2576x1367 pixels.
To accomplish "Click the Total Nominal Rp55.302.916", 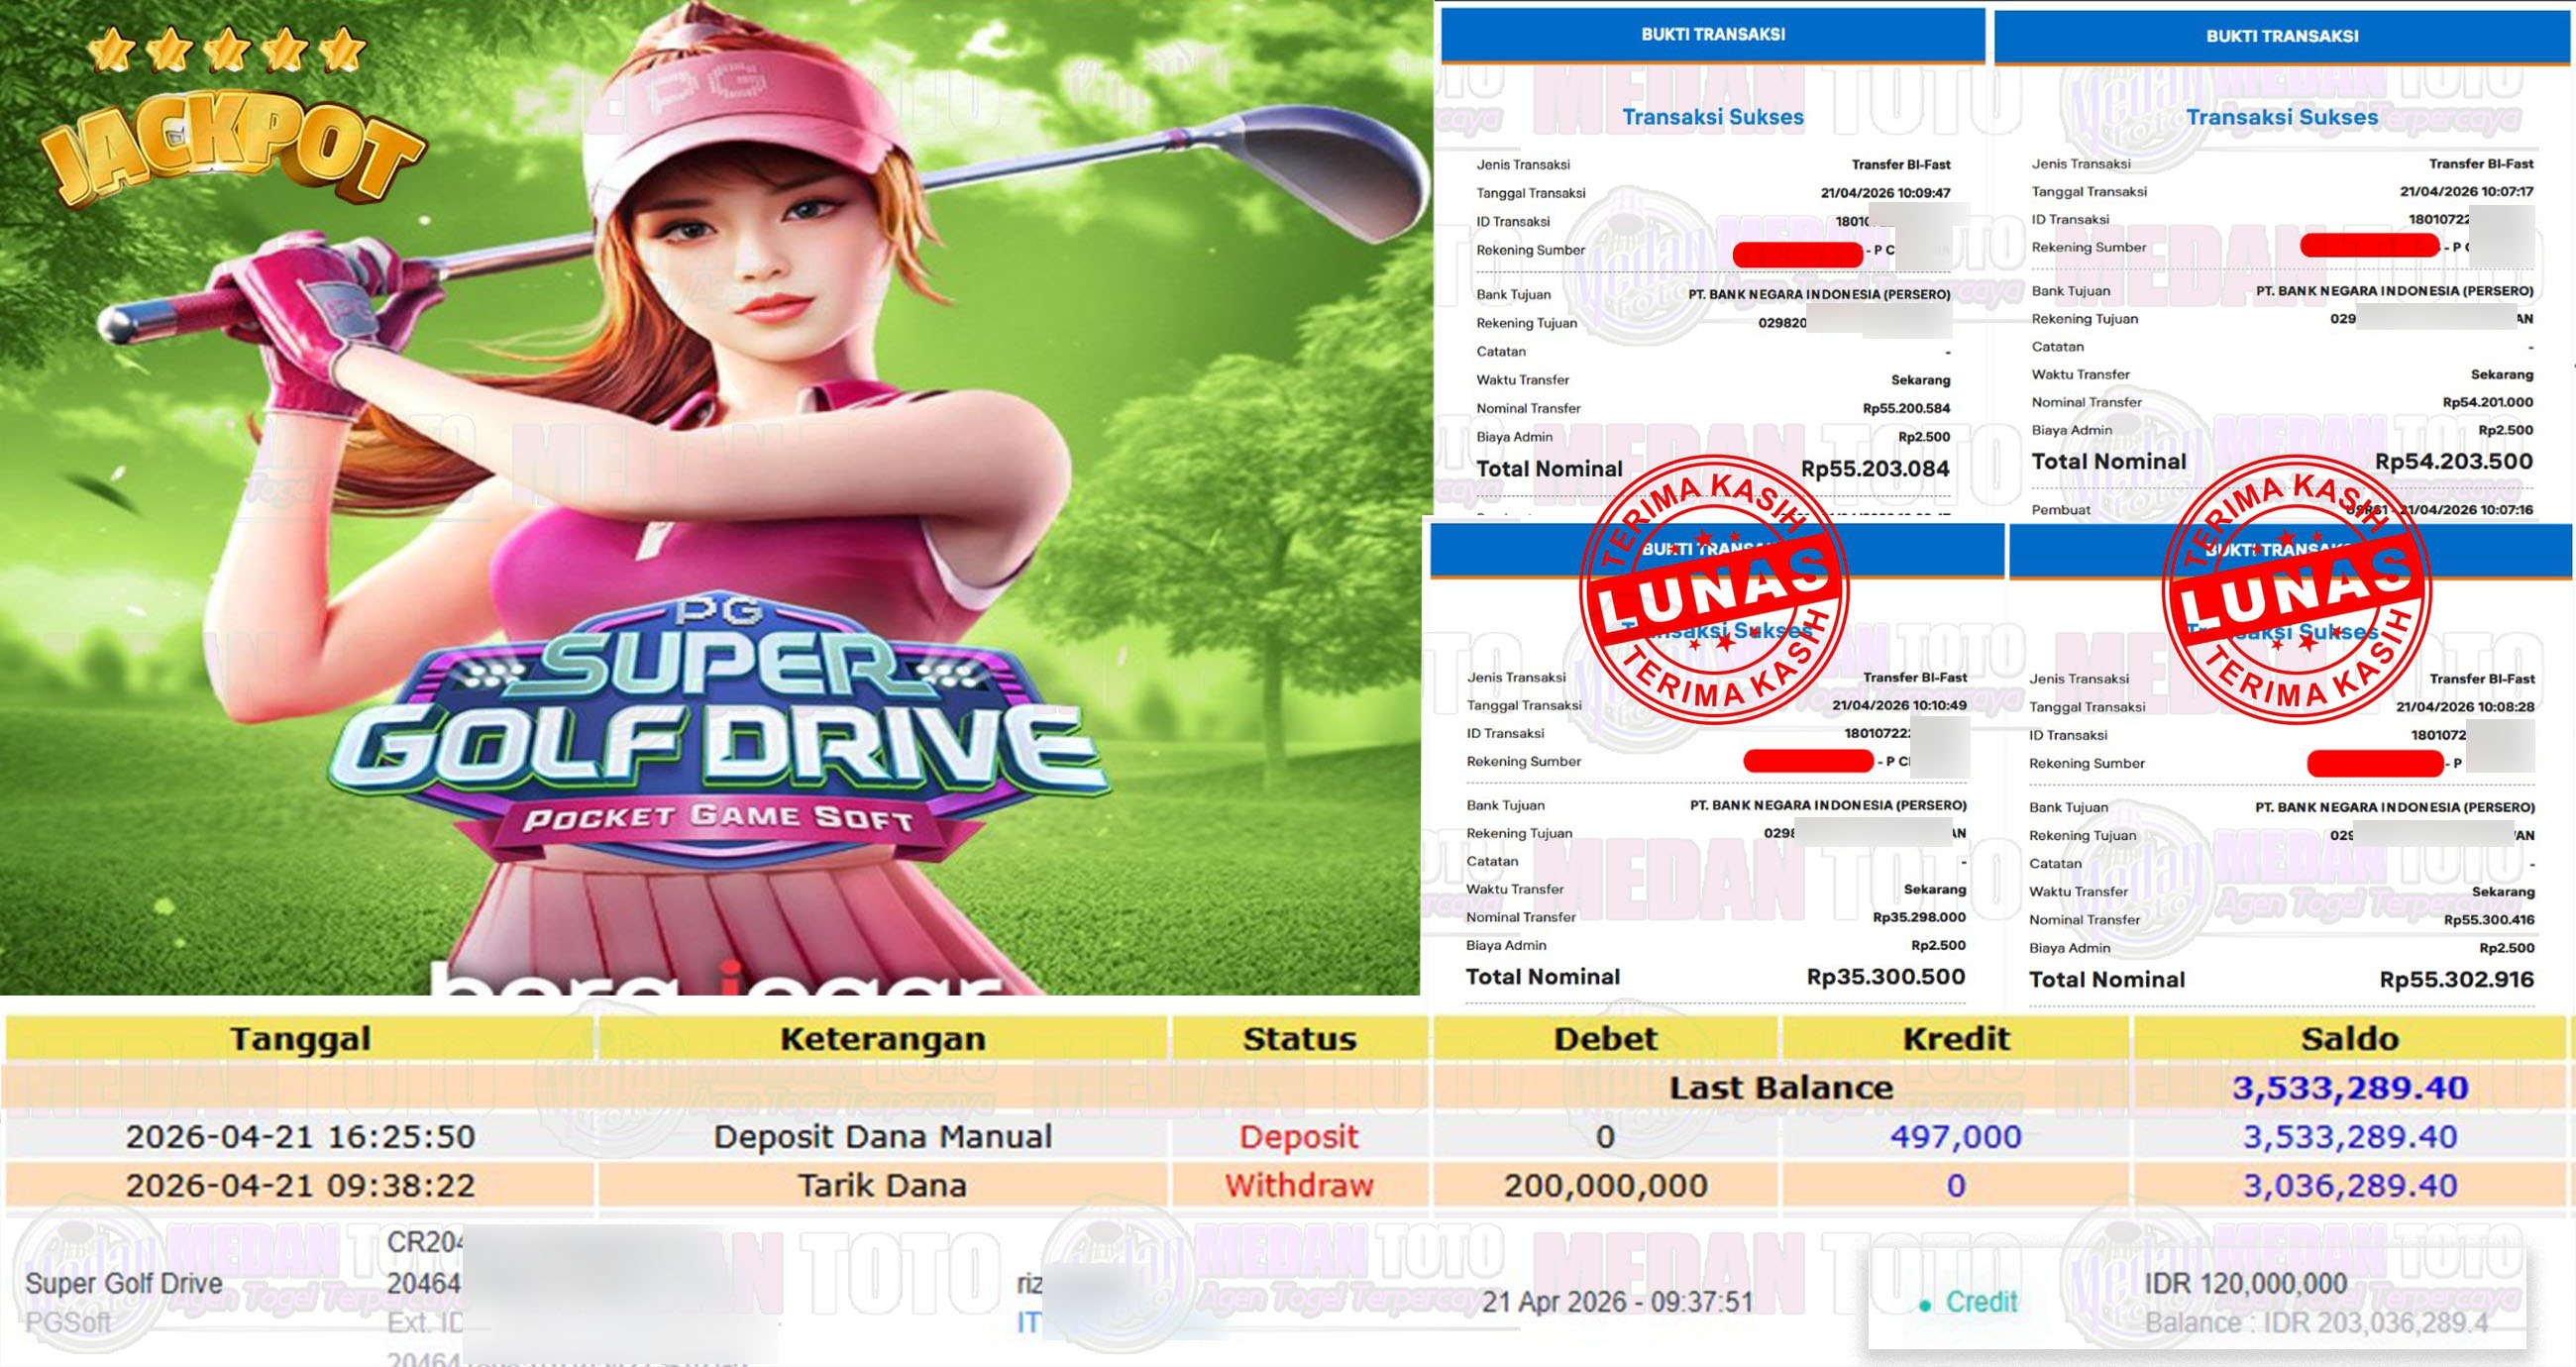I will click(2457, 980).
